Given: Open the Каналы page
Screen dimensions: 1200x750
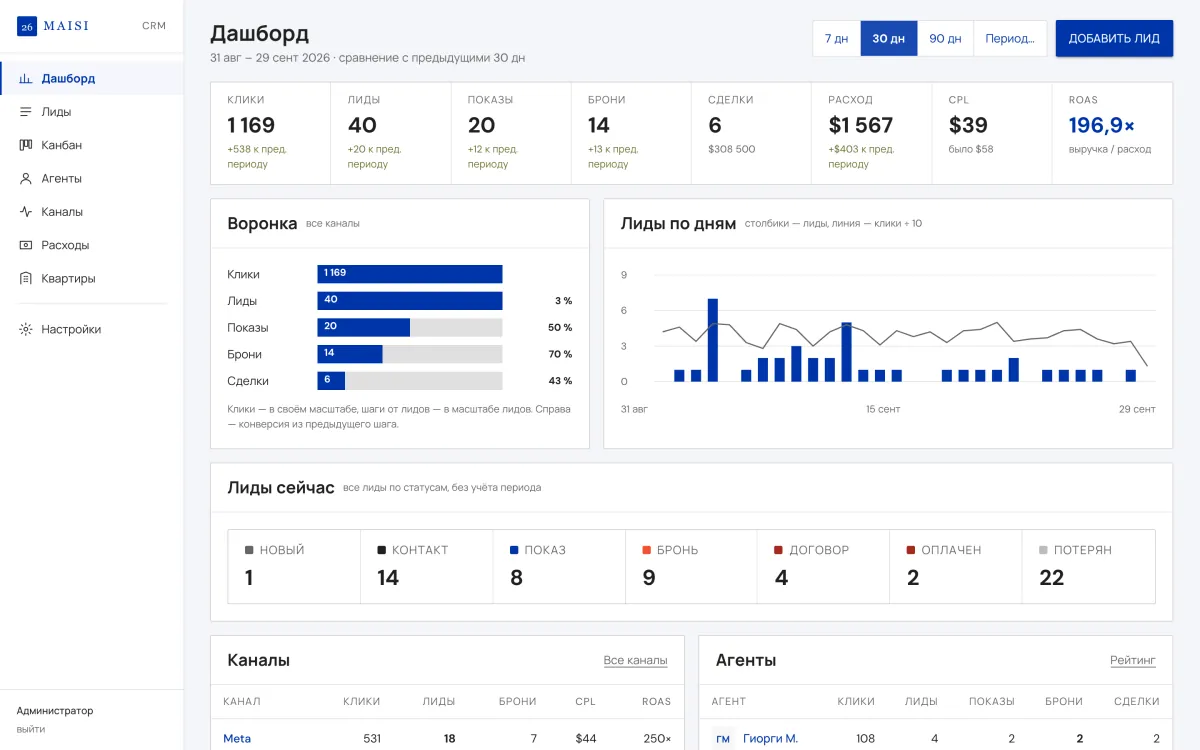Looking at the screenshot, I should click(x=92, y=212).
